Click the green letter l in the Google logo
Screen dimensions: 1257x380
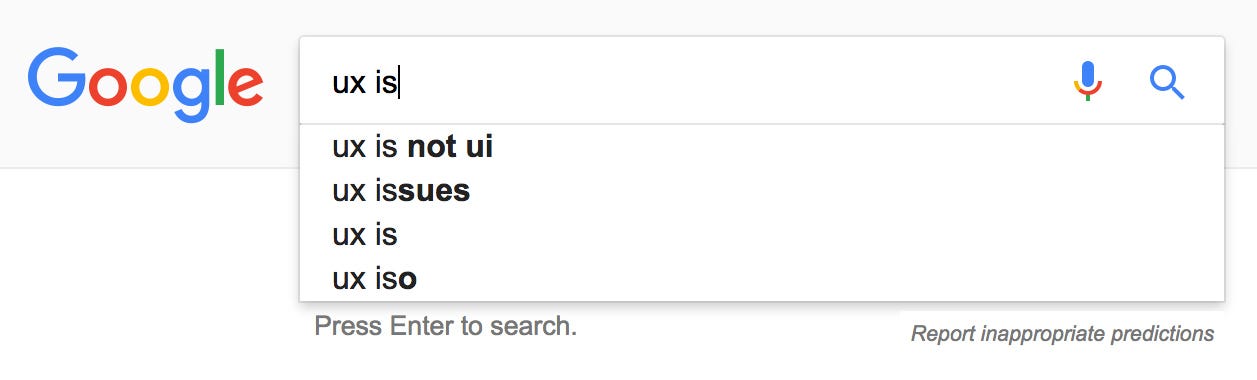pos(217,77)
